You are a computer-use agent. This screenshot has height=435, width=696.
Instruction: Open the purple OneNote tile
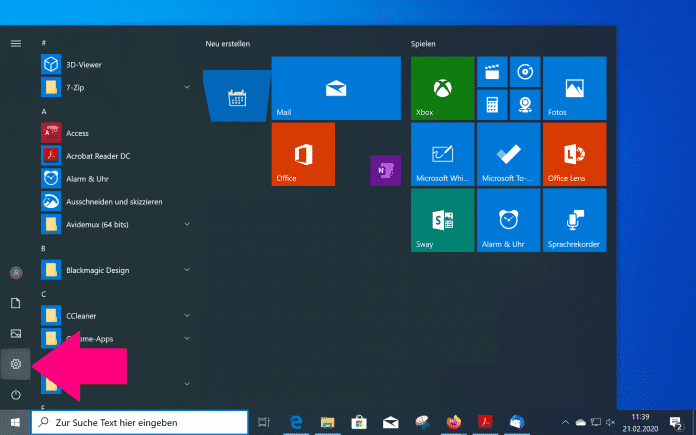(384, 171)
